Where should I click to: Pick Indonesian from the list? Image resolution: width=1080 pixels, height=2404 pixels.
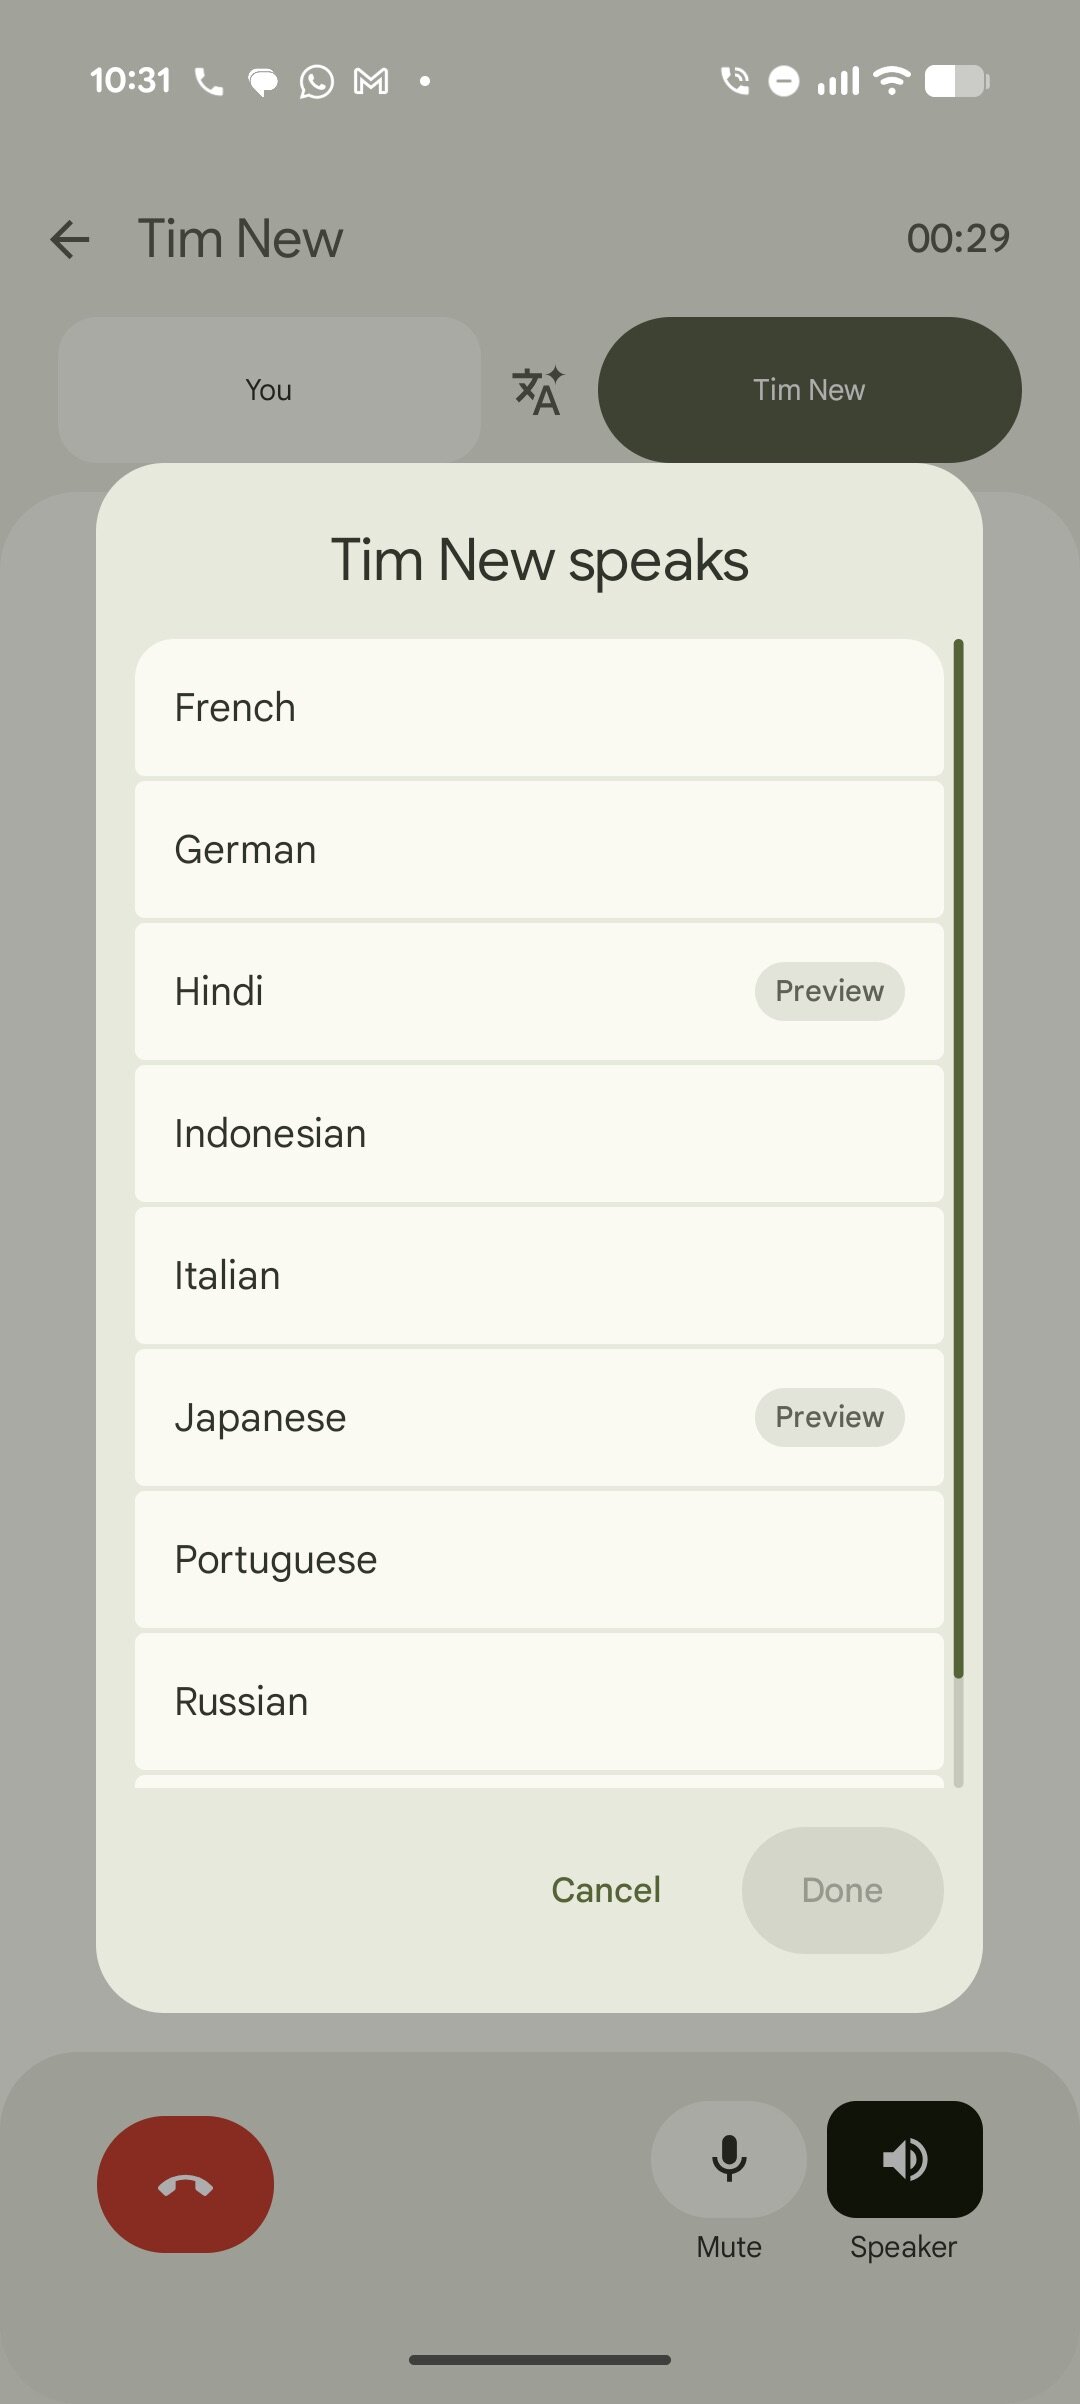539,1134
